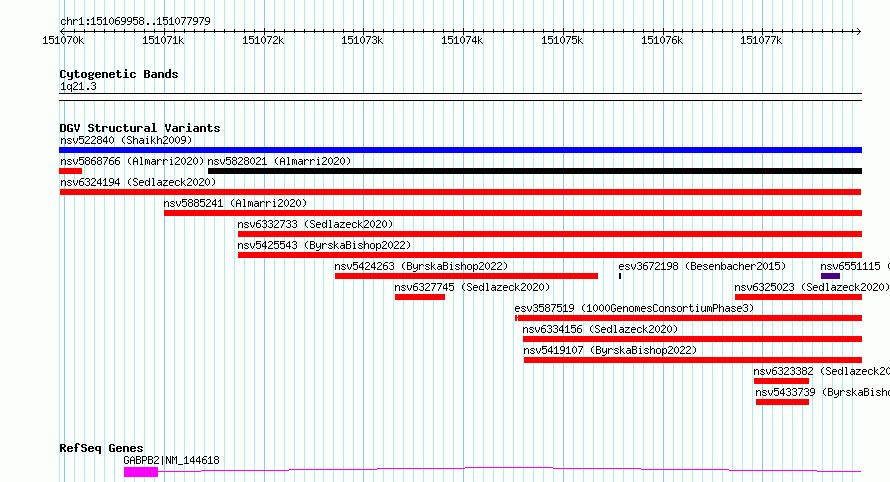Click the 151070k ruler tick label
890x482 pixels.
pyautogui.click(x=63, y=40)
